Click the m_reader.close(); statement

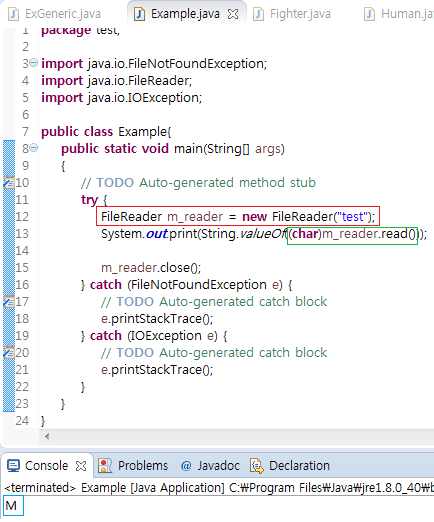(x=151, y=268)
